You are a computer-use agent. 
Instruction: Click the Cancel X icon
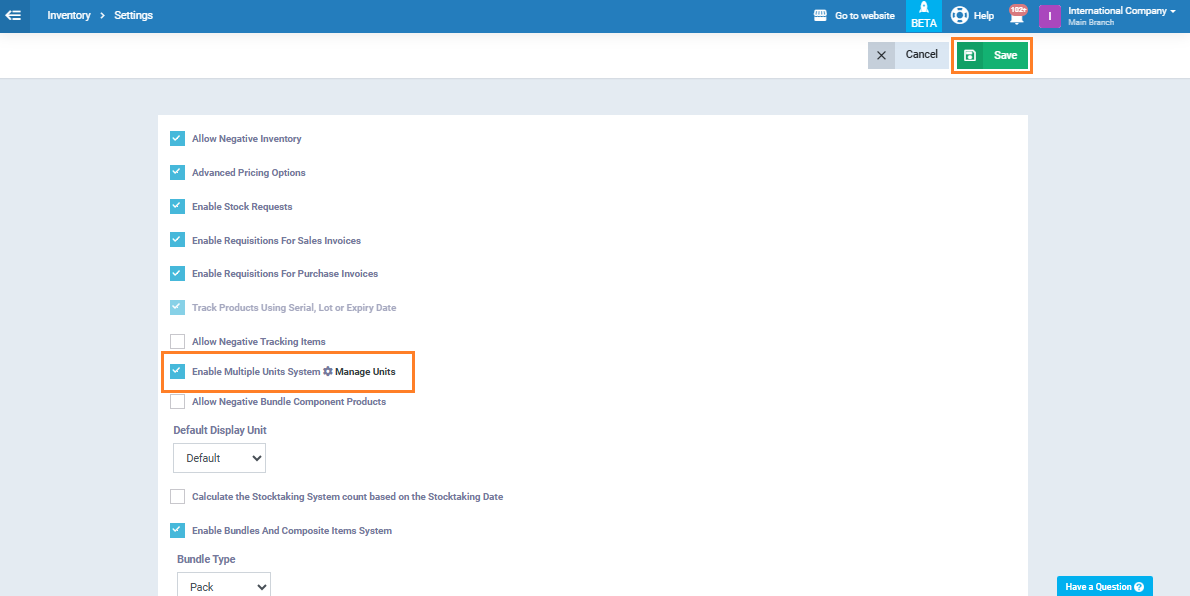pos(881,55)
